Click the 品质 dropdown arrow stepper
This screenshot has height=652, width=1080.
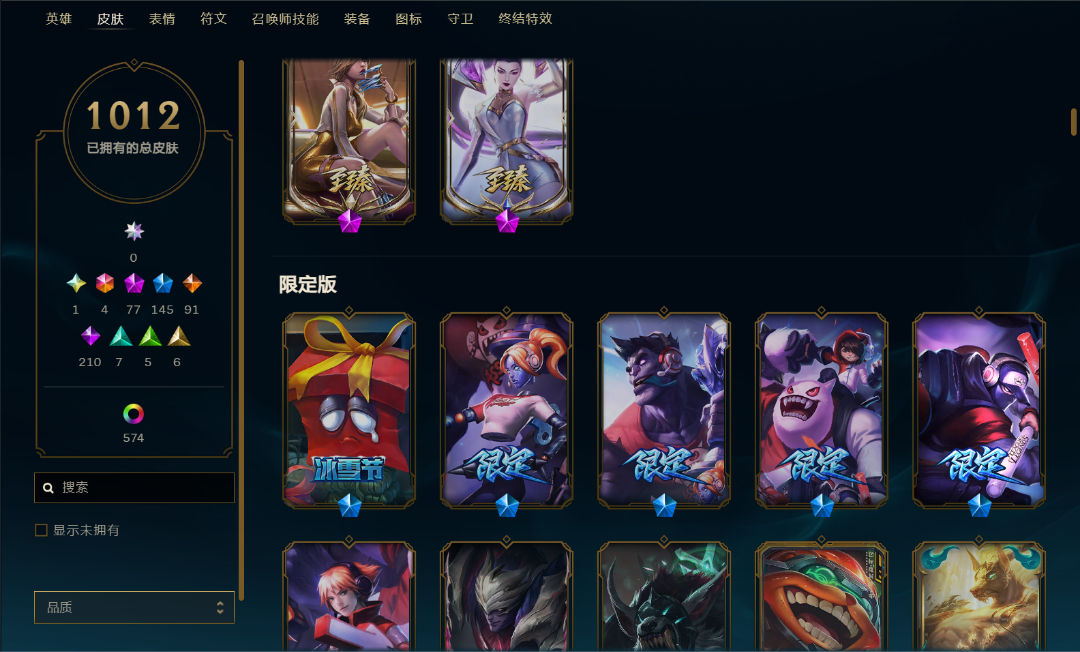pyautogui.click(x=220, y=607)
